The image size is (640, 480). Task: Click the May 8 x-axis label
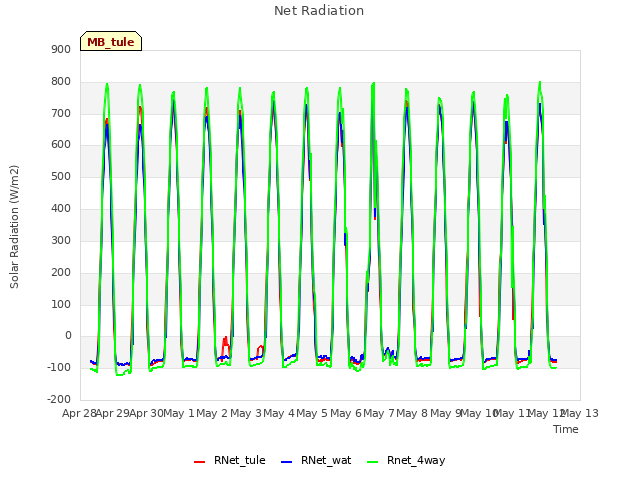(412, 413)
